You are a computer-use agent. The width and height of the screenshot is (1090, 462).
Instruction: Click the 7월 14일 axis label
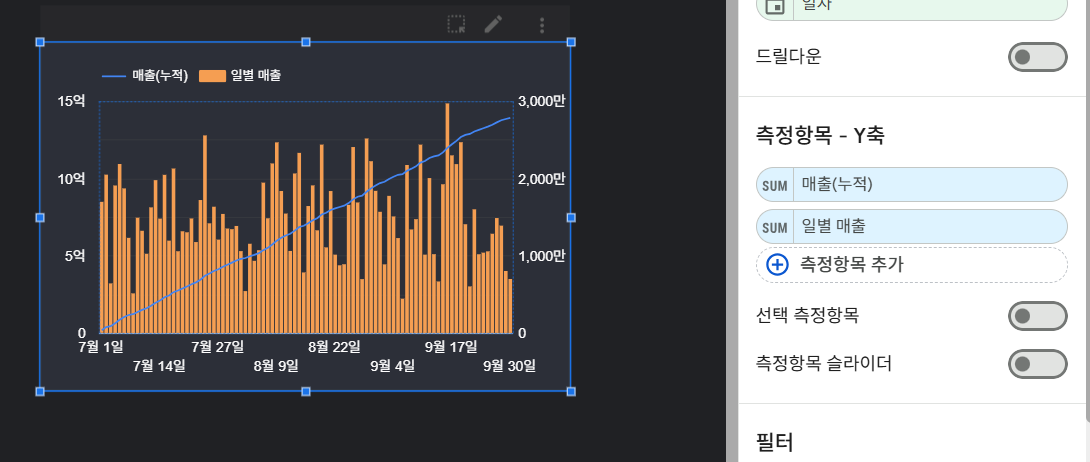(159, 366)
